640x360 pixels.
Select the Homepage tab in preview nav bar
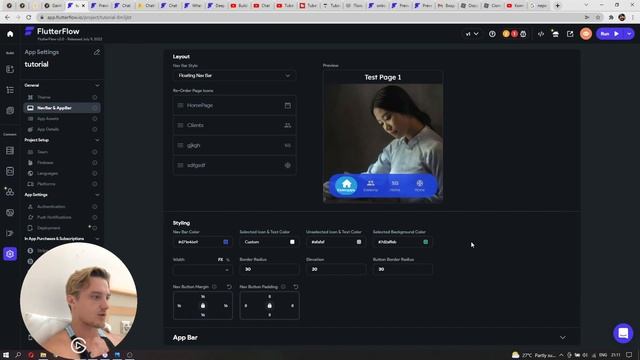tap(346, 186)
